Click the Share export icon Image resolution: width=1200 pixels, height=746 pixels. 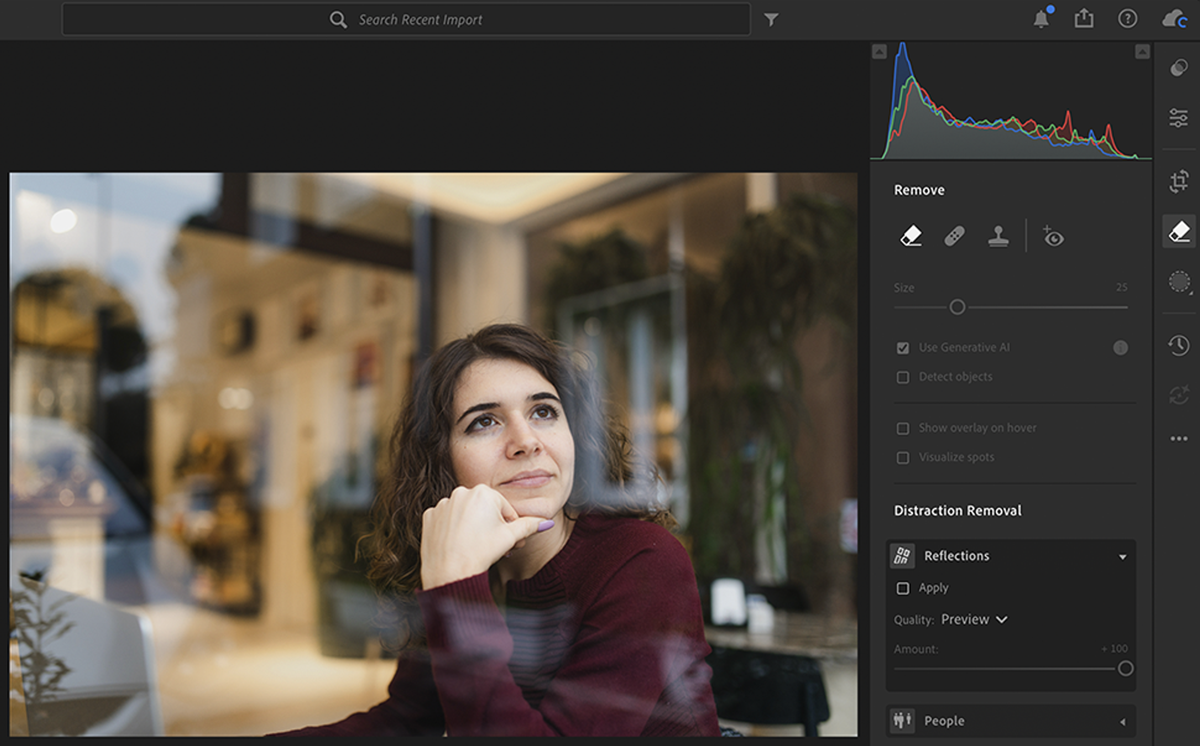click(1084, 19)
